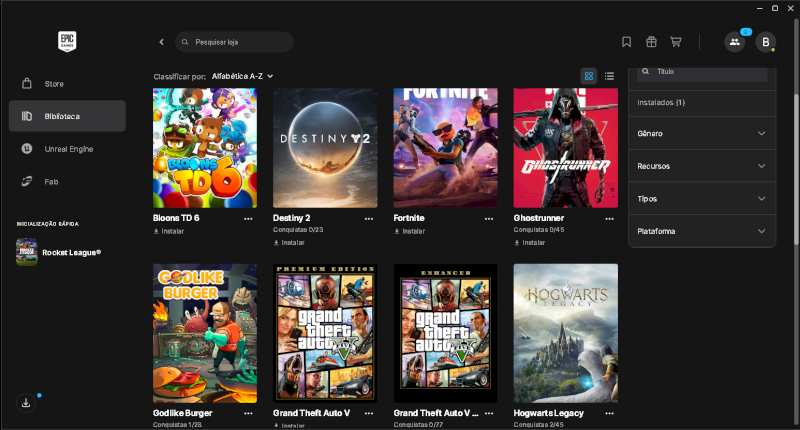The width and height of the screenshot is (800, 430).
Task: Open the Grand Theft Auto V Premium Edition cover
Action: click(325, 333)
